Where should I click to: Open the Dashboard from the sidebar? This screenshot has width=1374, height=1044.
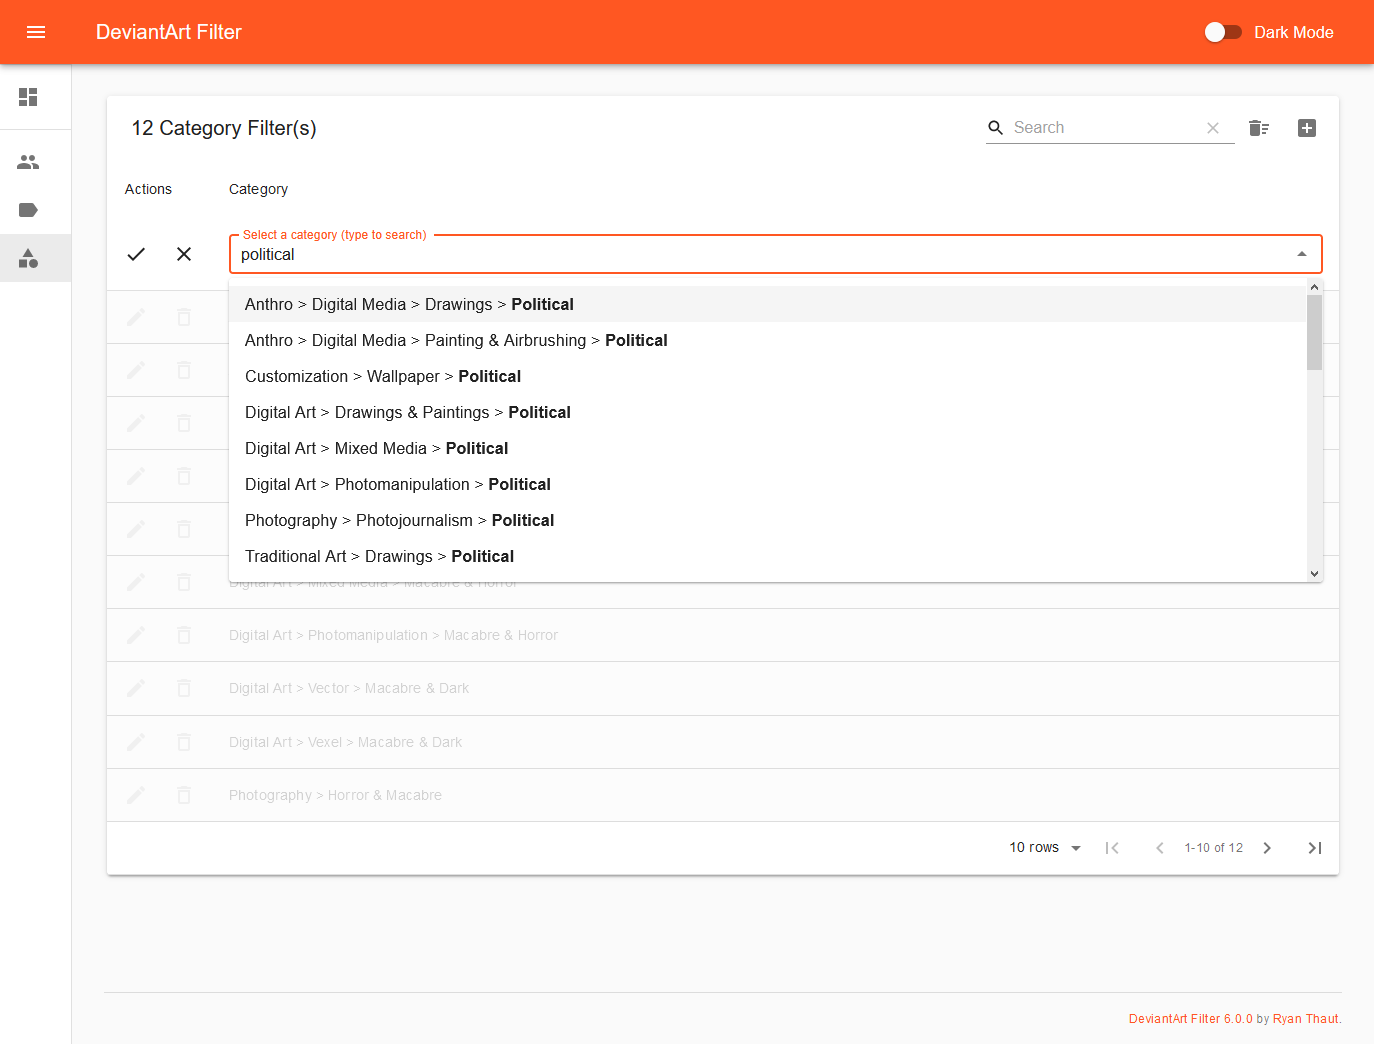pos(28,97)
